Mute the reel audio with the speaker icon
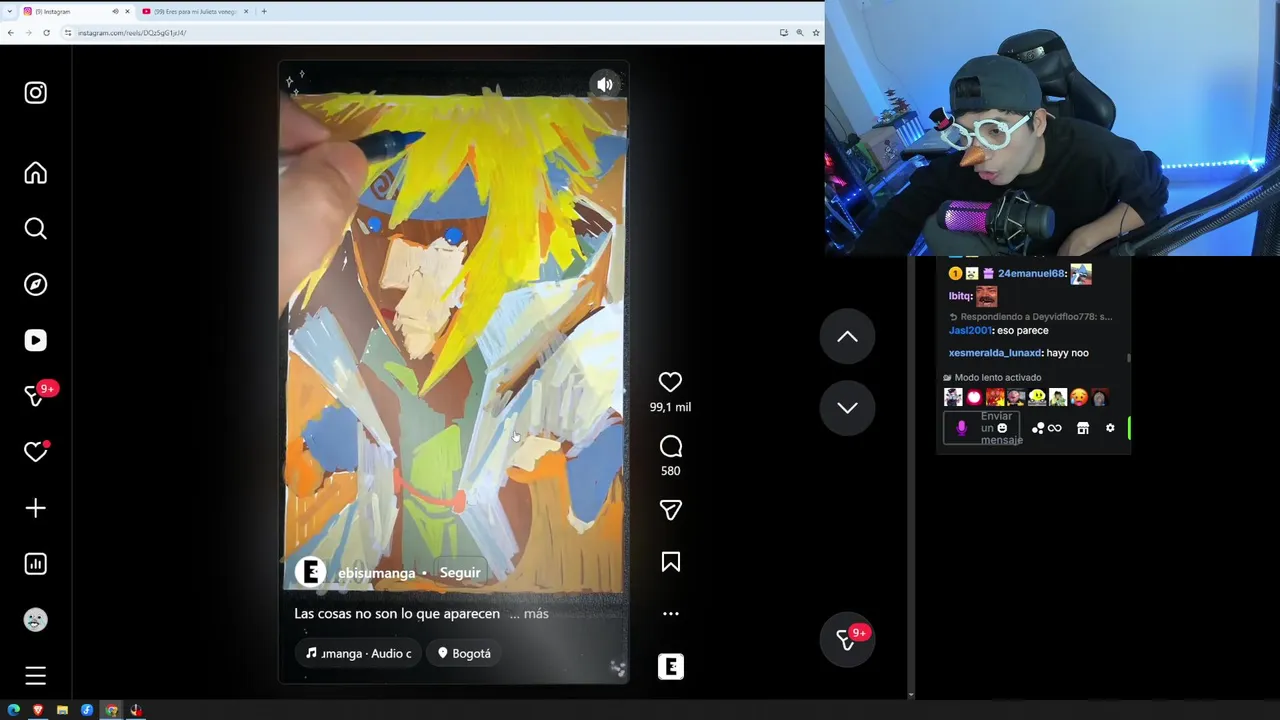1280x720 pixels. [605, 85]
